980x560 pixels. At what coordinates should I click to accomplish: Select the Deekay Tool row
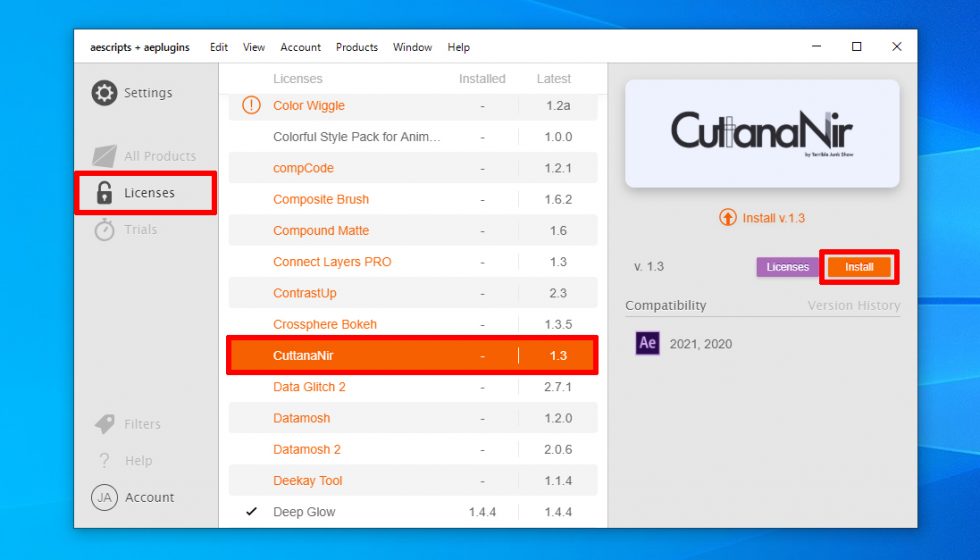(413, 481)
